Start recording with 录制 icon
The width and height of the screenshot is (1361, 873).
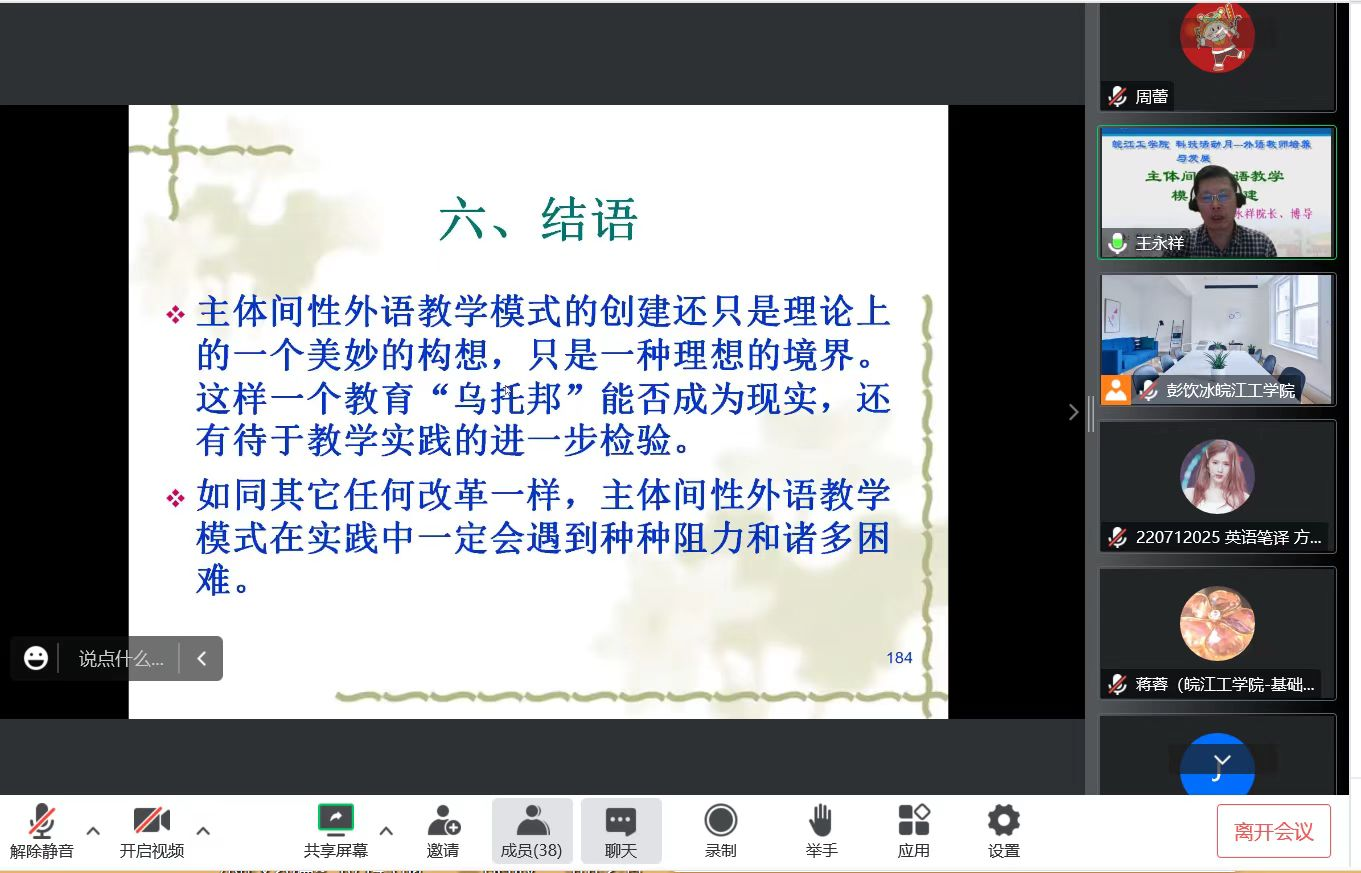720,822
